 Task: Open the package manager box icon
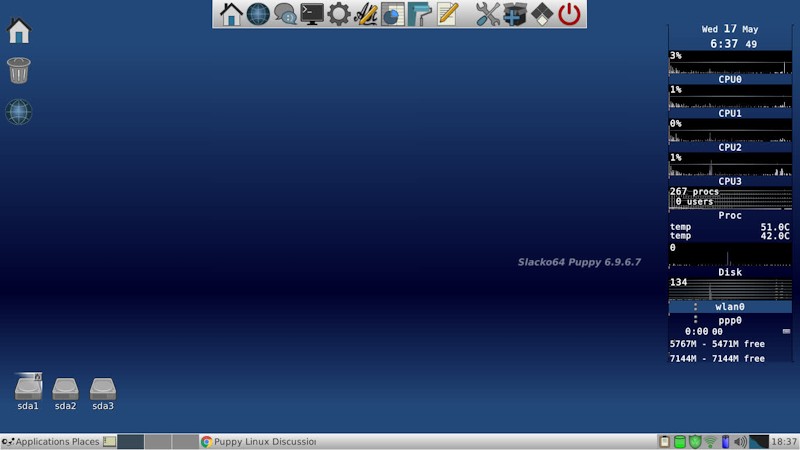coord(514,14)
